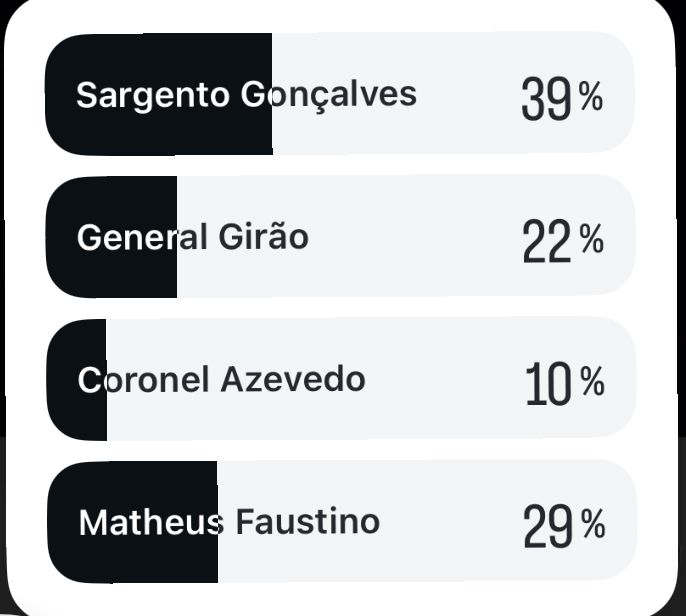Click the percent sign beside 29
The width and height of the screenshot is (686, 616).
click(593, 525)
